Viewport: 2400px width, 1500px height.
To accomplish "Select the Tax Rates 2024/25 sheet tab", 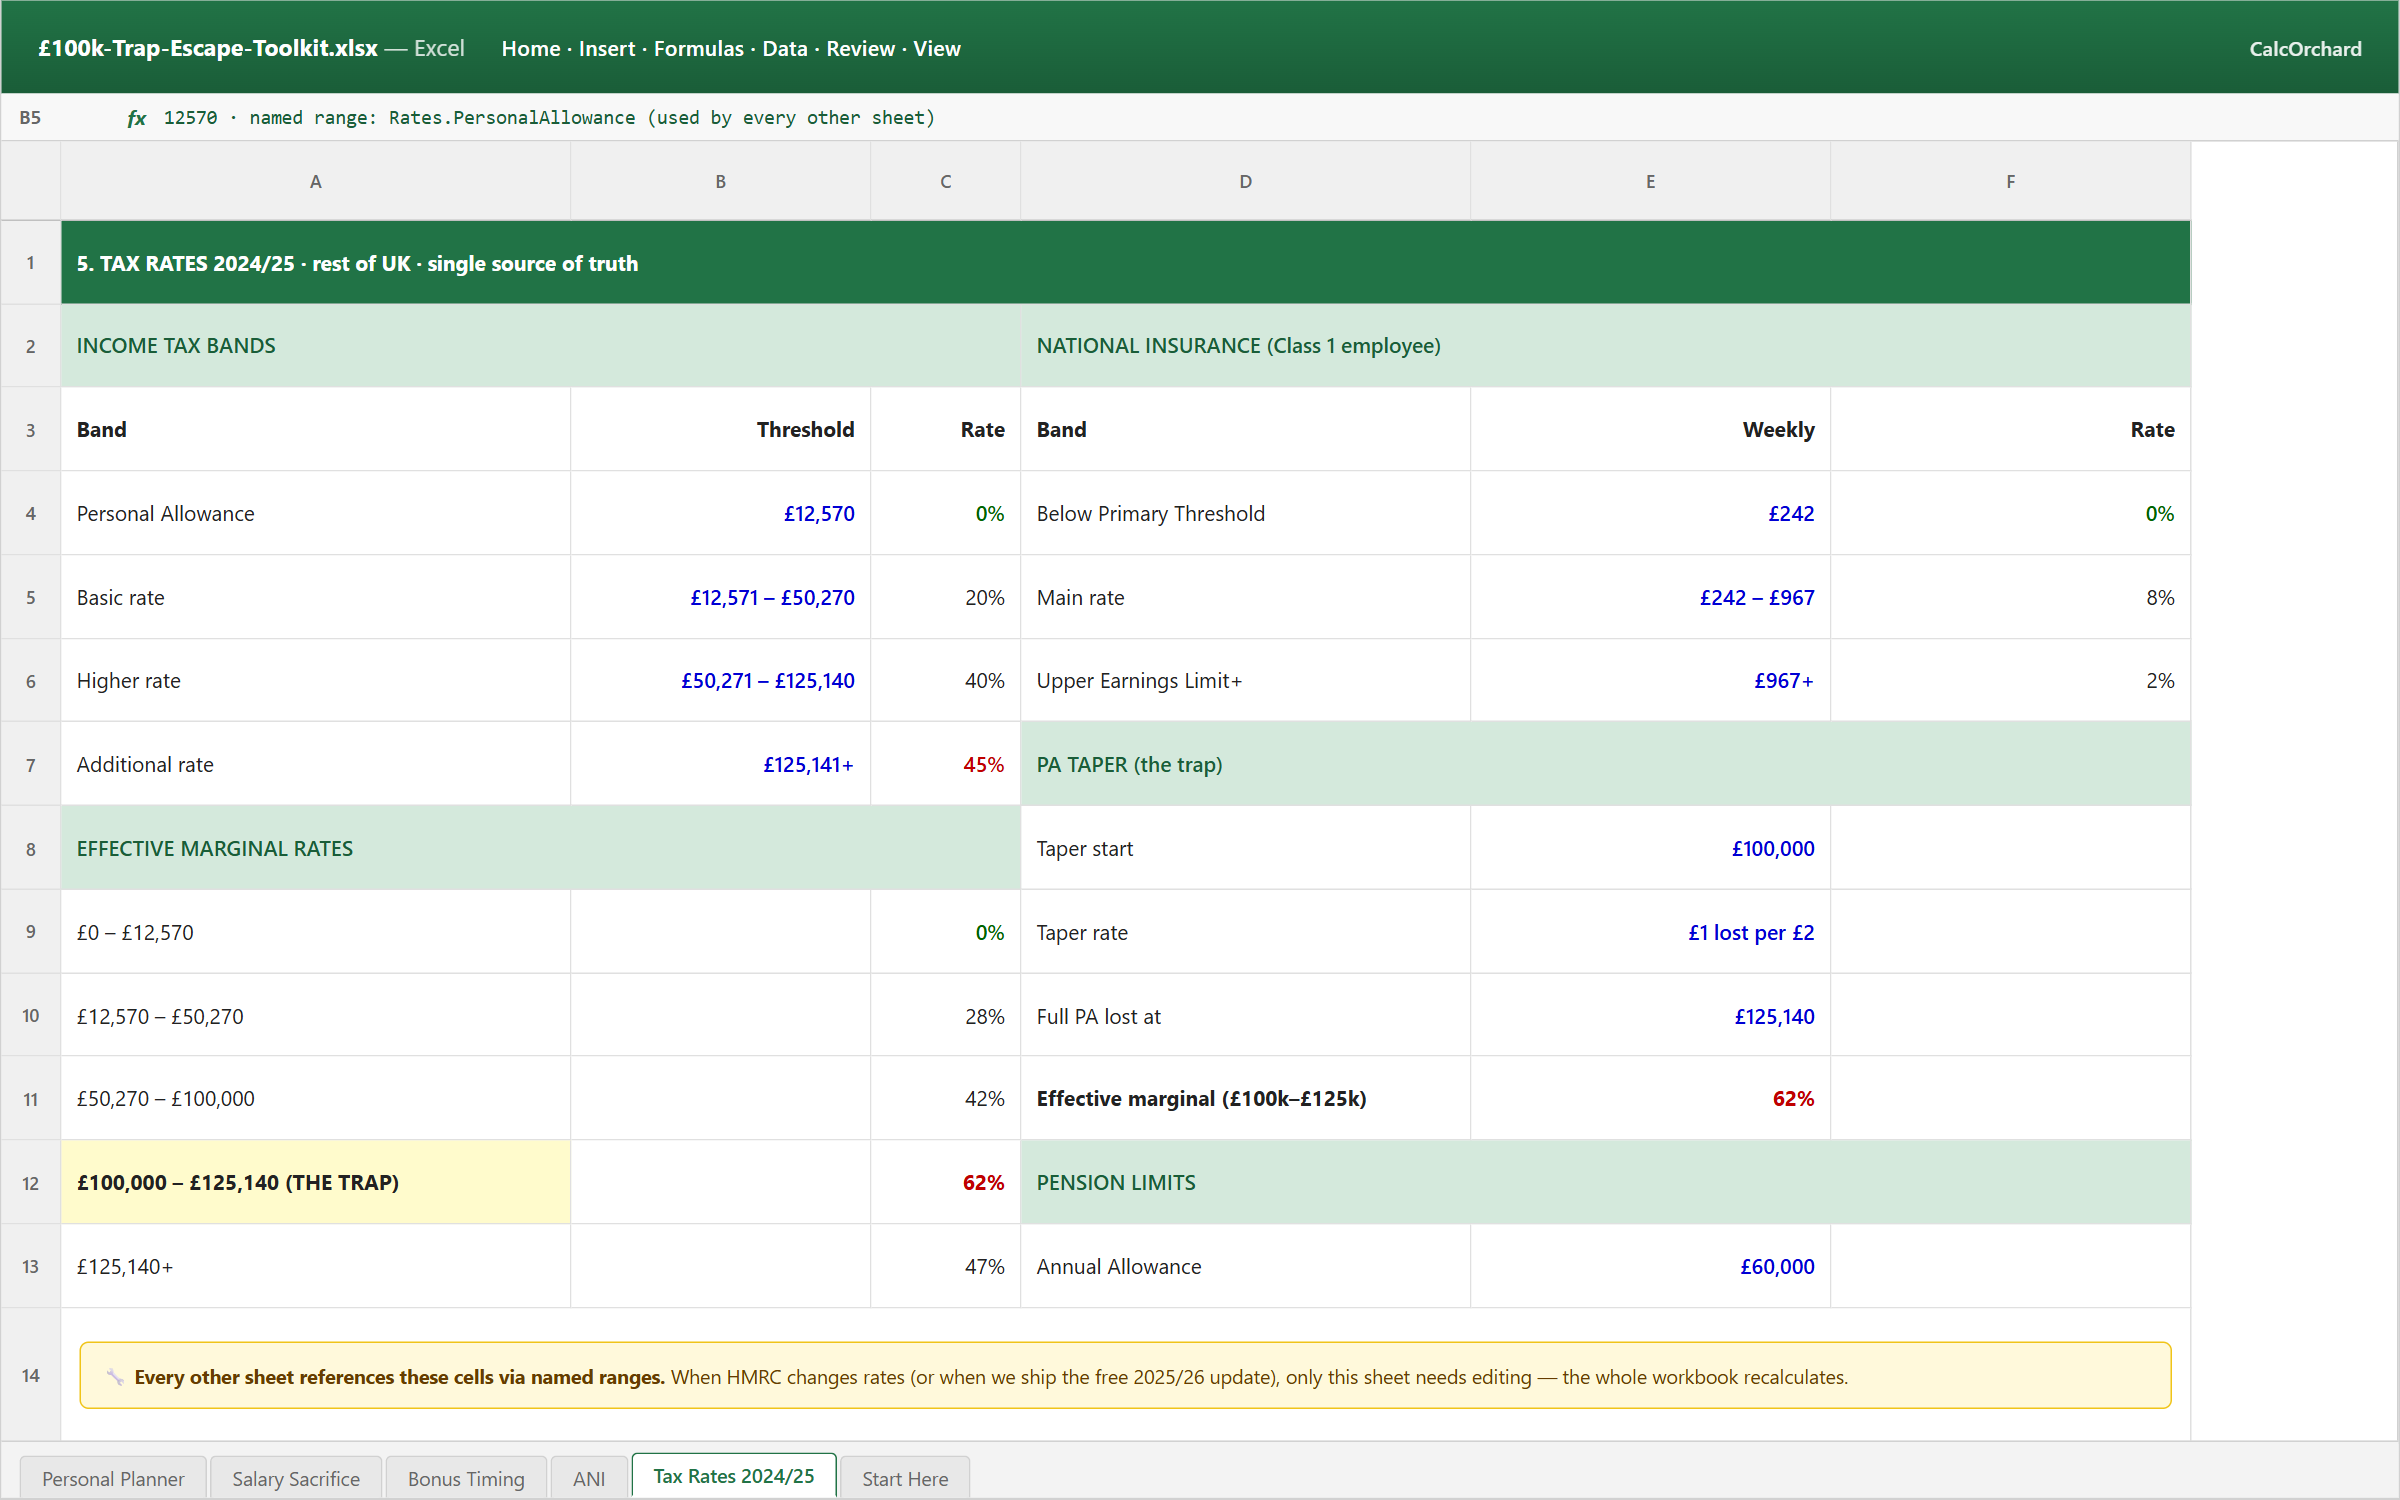I will (734, 1476).
